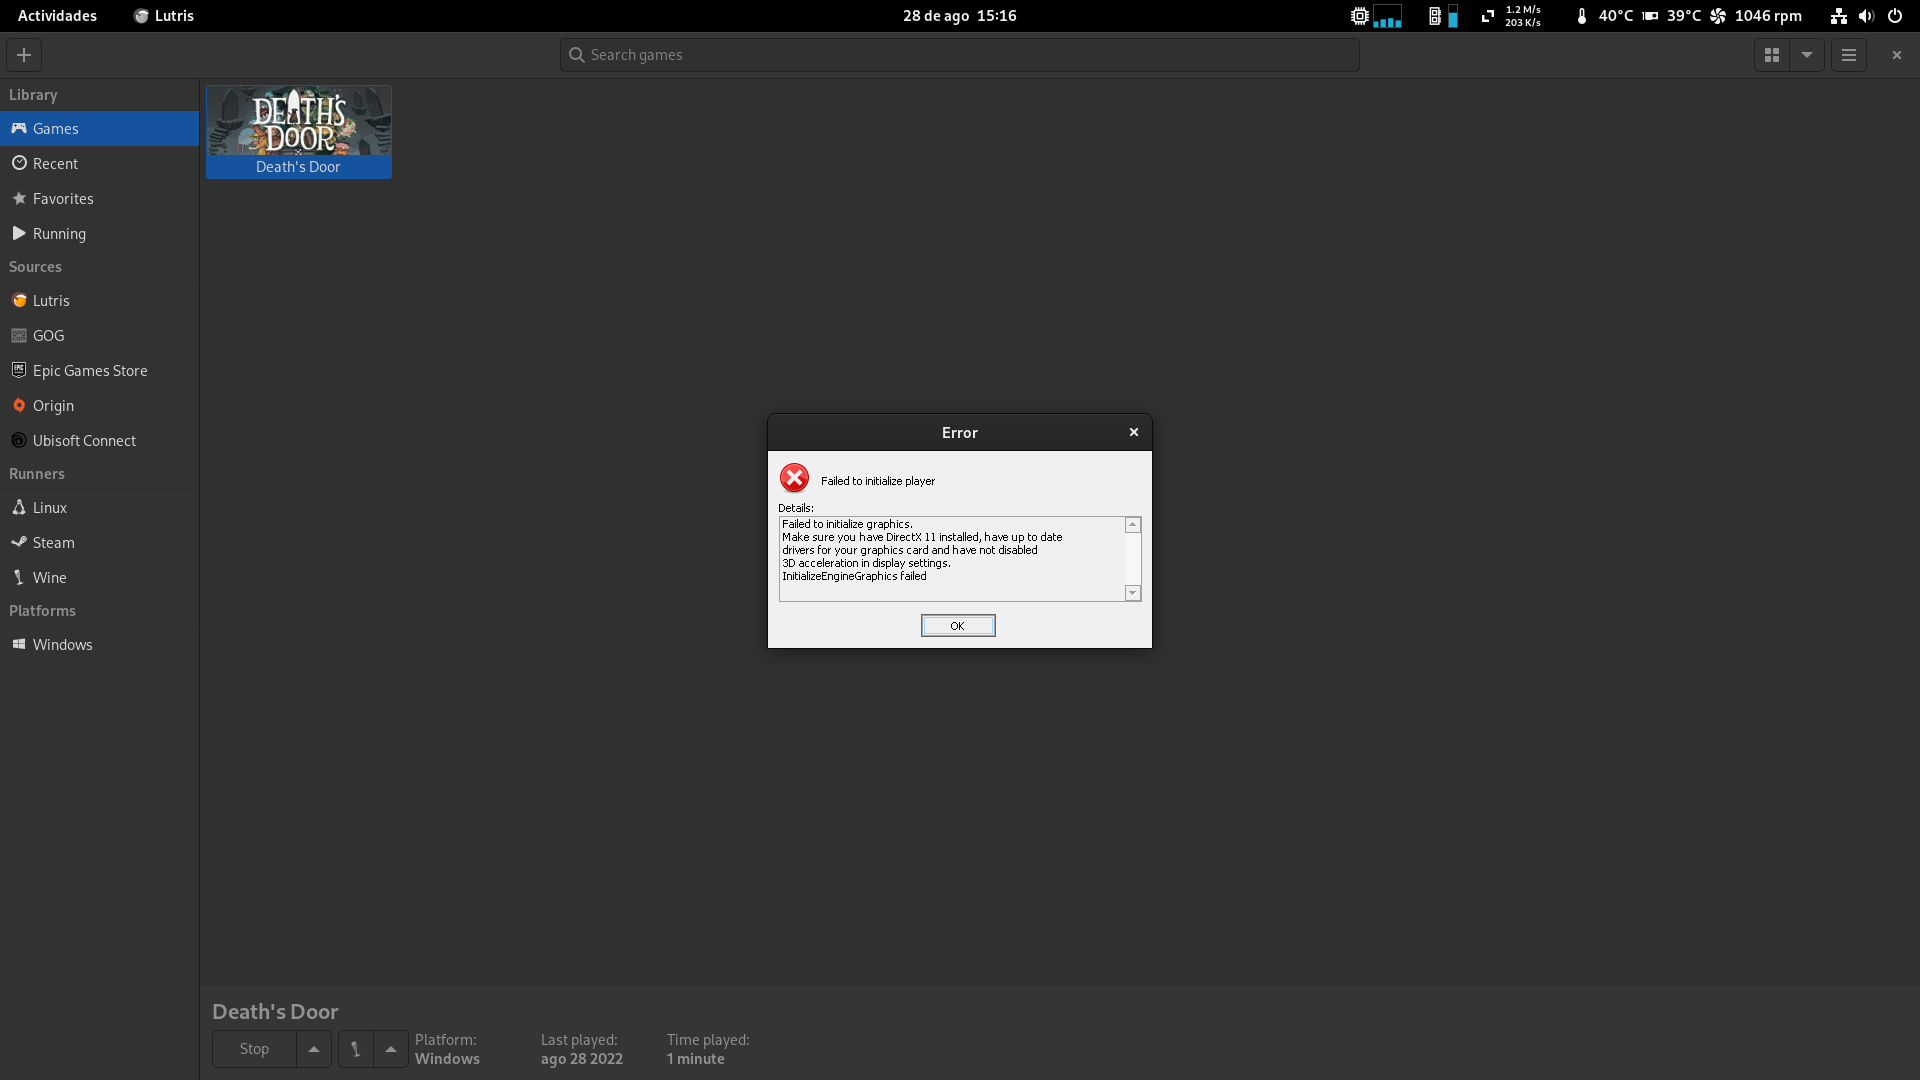Filter library by Windows platform
Viewport: 1920px width, 1080px height.
click(63, 644)
